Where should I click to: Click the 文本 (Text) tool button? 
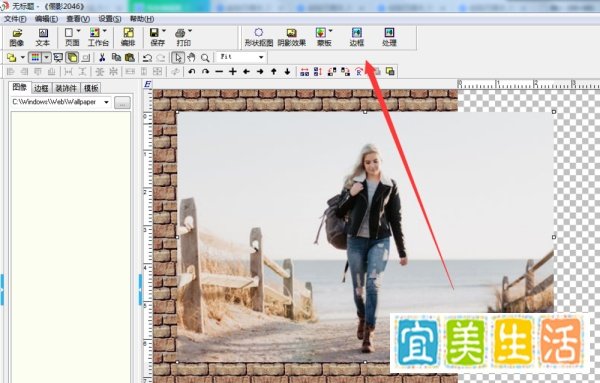click(x=42, y=37)
